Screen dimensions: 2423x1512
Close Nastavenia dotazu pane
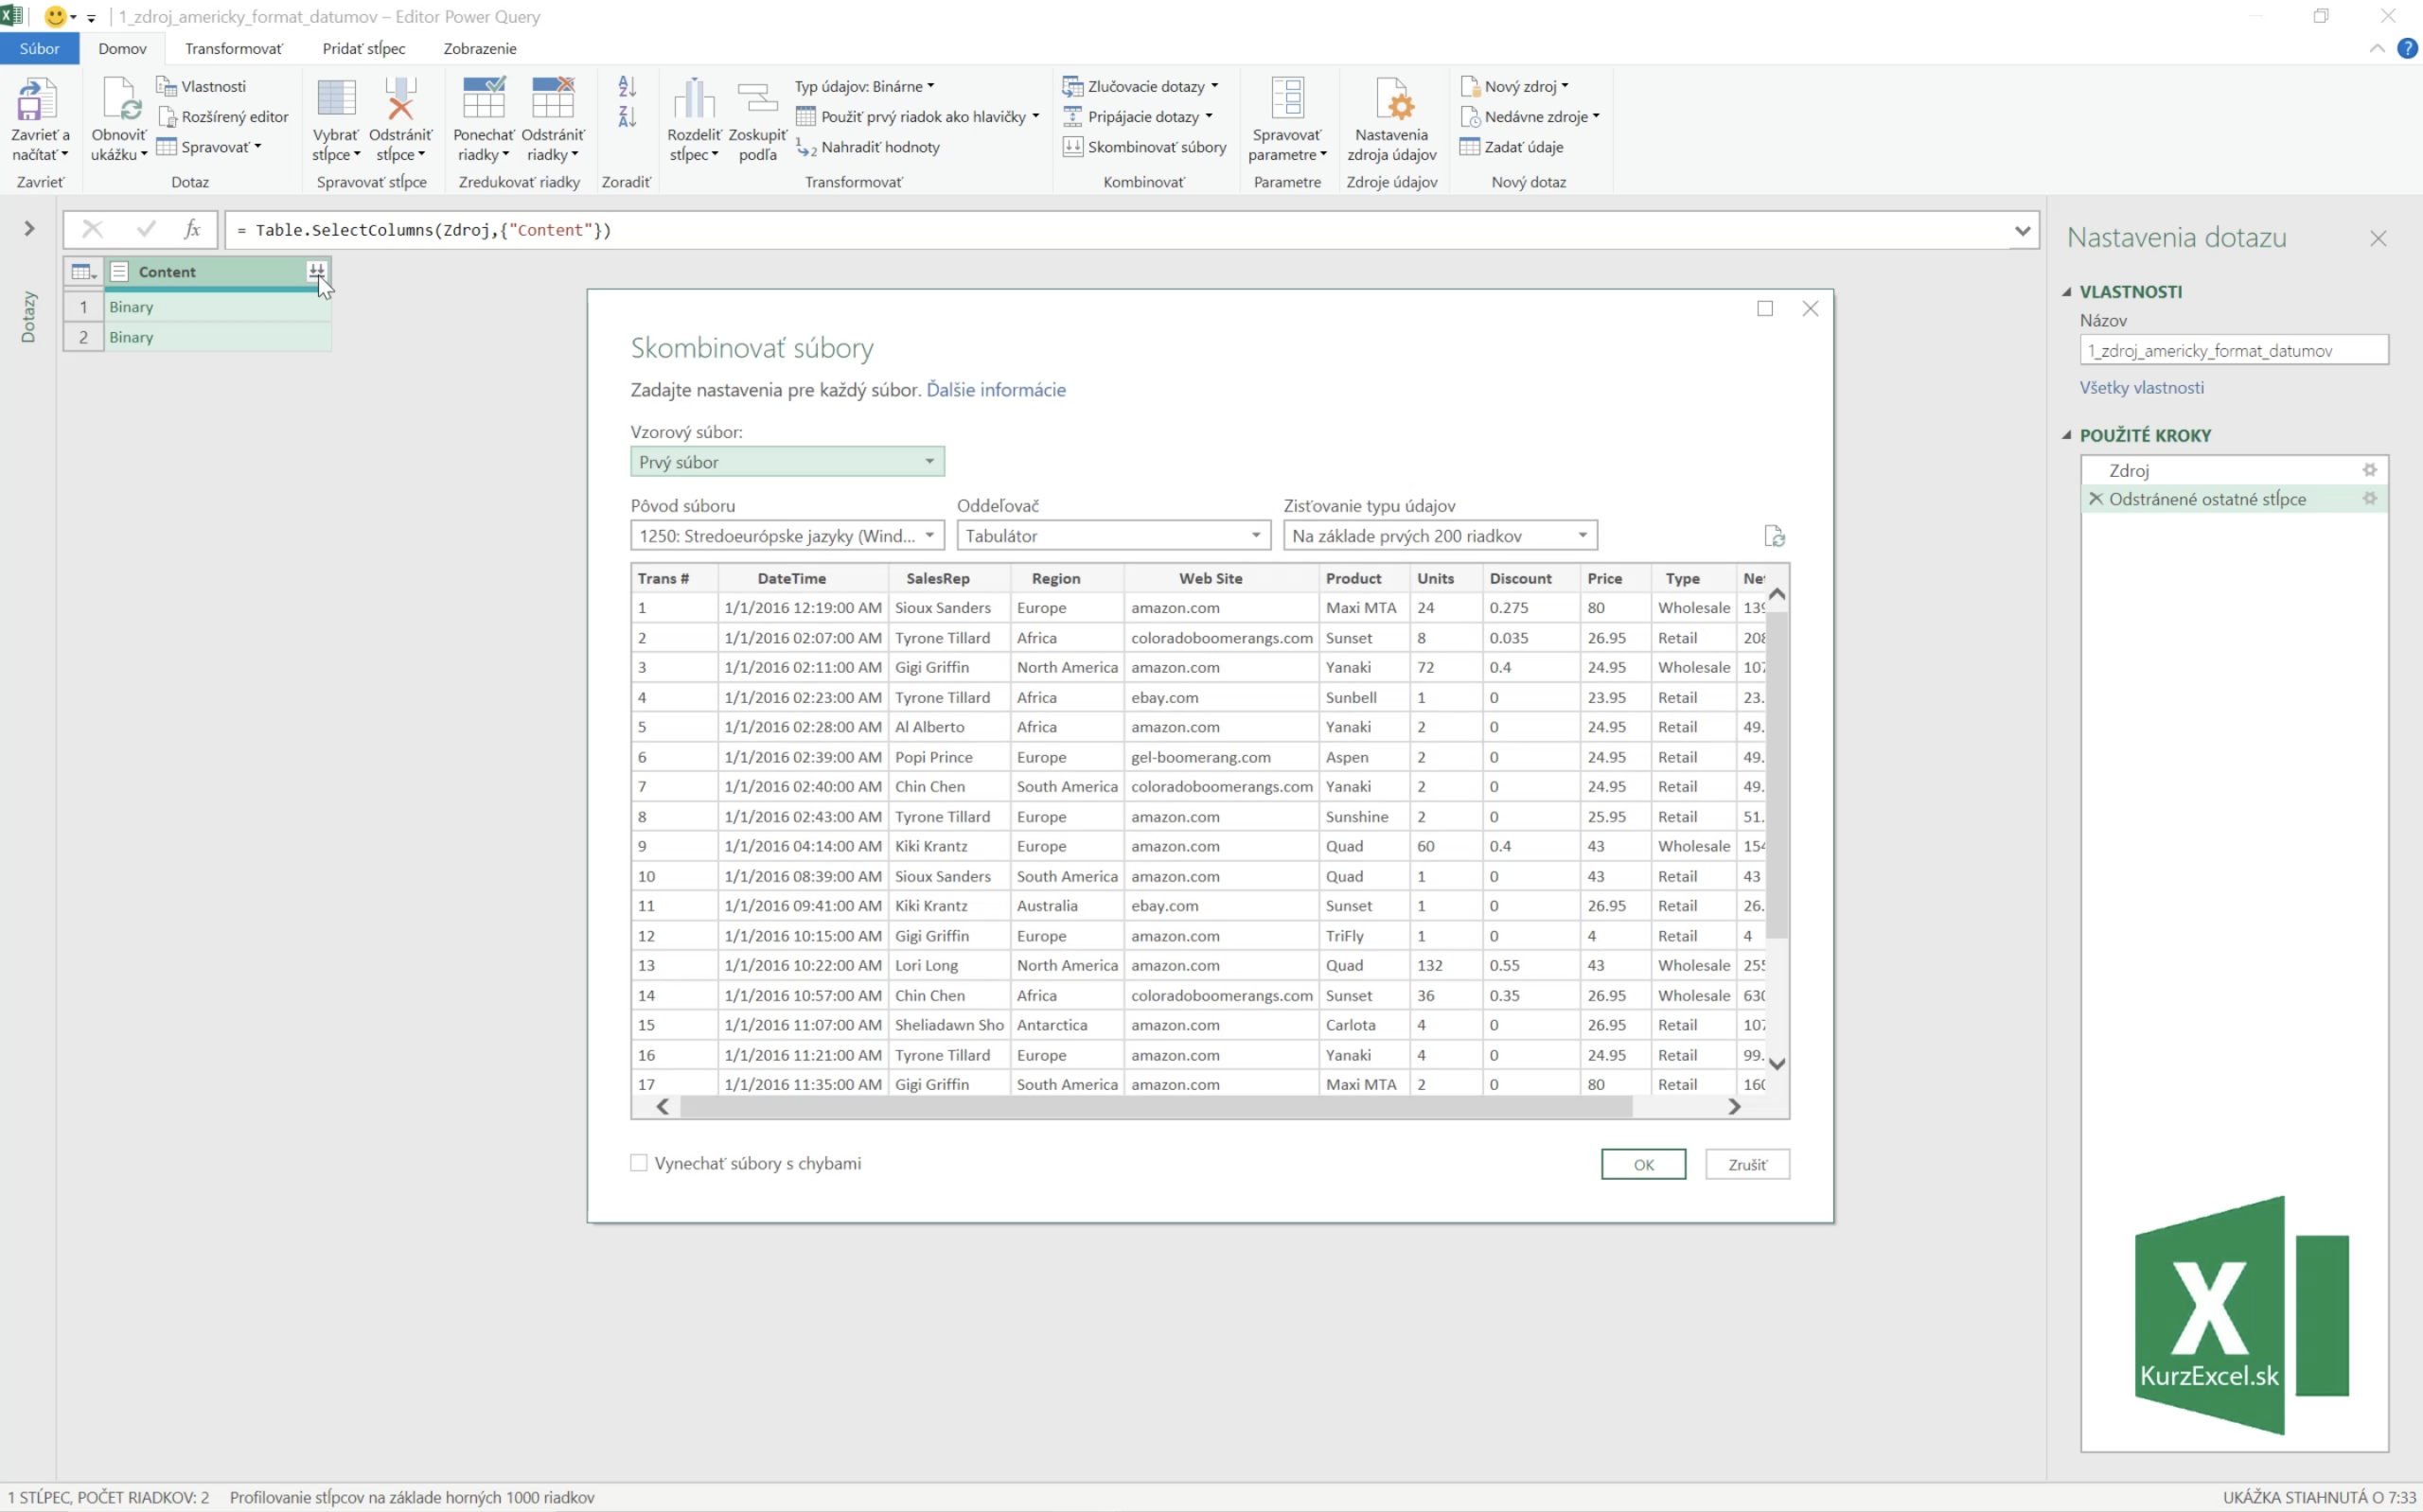pyautogui.click(x=2378, y=238)
